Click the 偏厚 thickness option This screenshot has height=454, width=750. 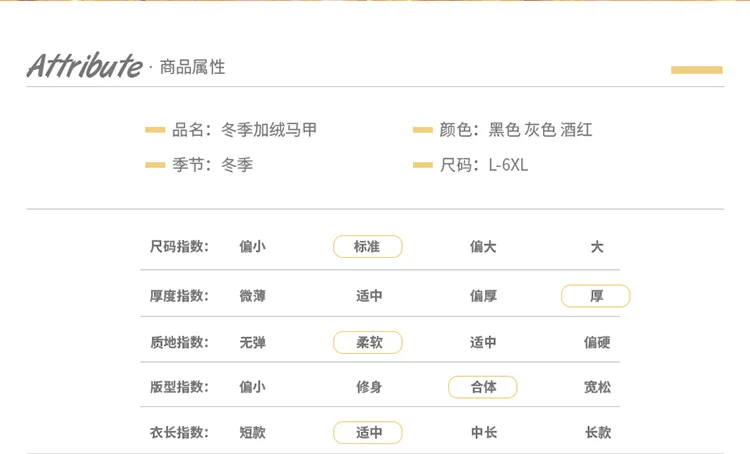[x=483, y=296]
